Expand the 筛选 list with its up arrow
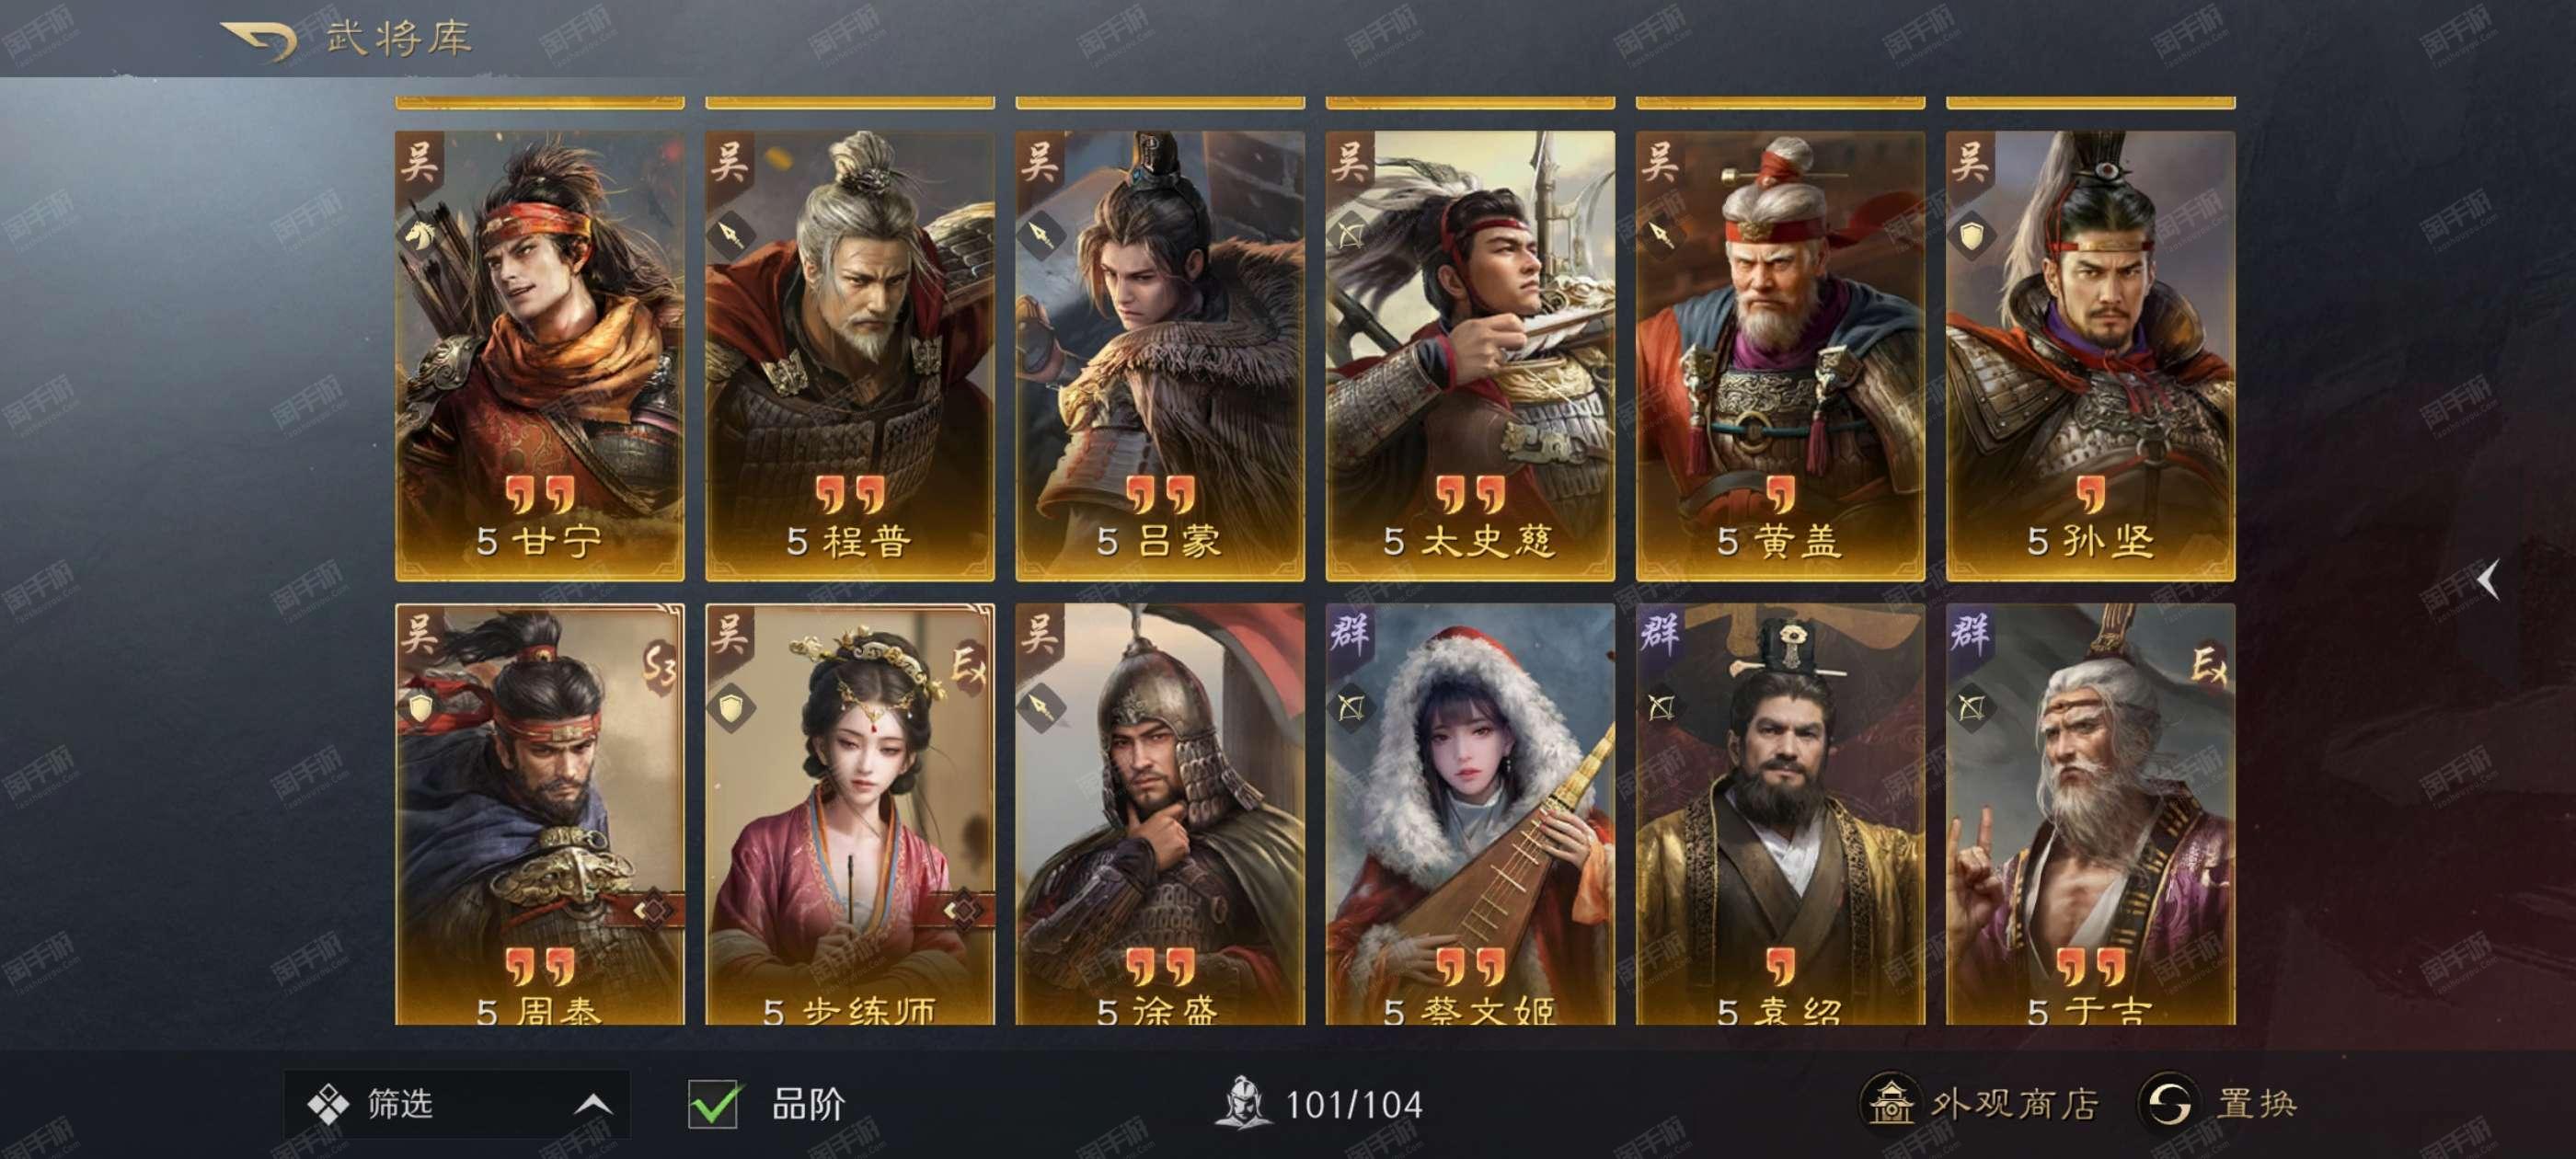 pyautogui.click(x=593, y=1104)
